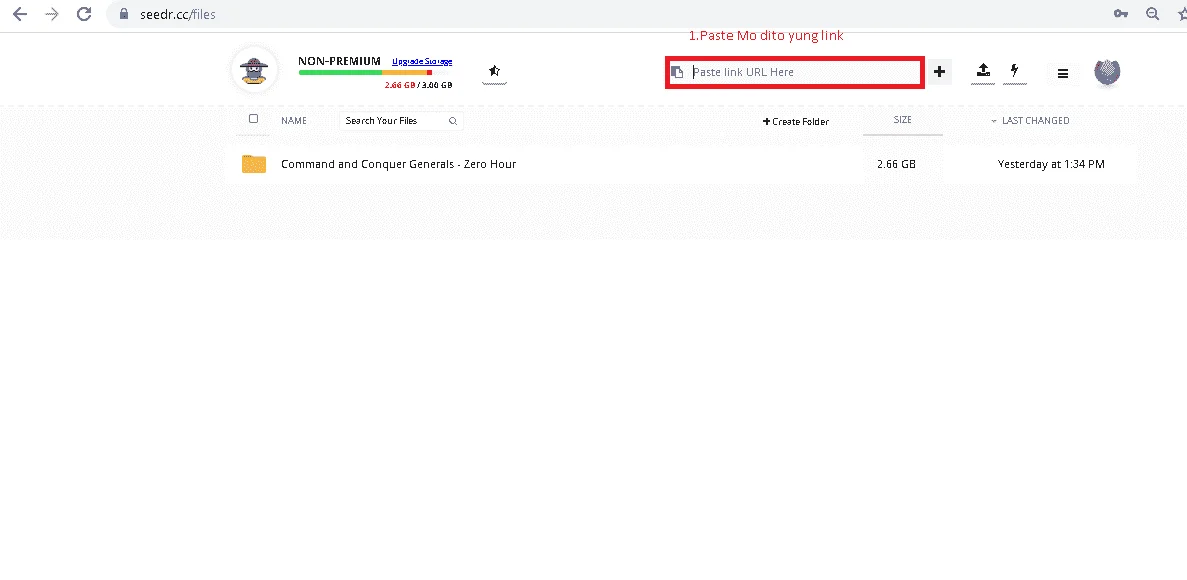Click the search magnifier icon

tap(453, 121)
